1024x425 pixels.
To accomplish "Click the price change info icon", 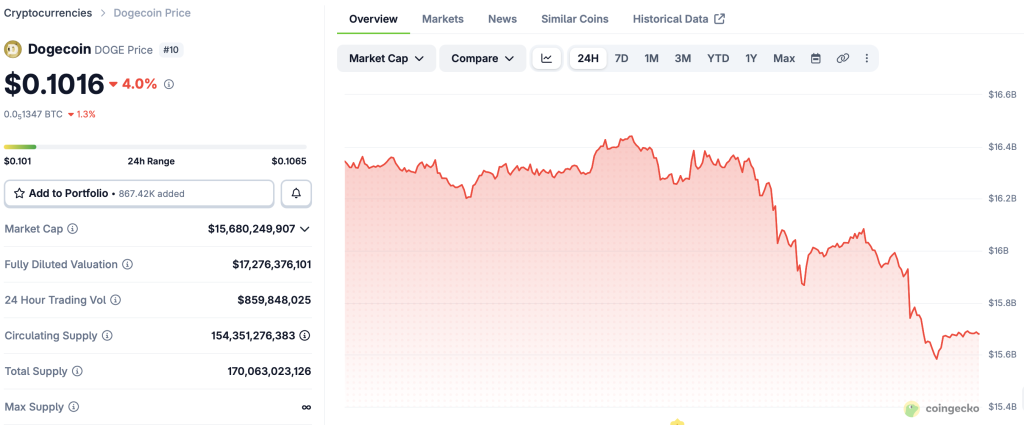I will (x=168, y=84).
